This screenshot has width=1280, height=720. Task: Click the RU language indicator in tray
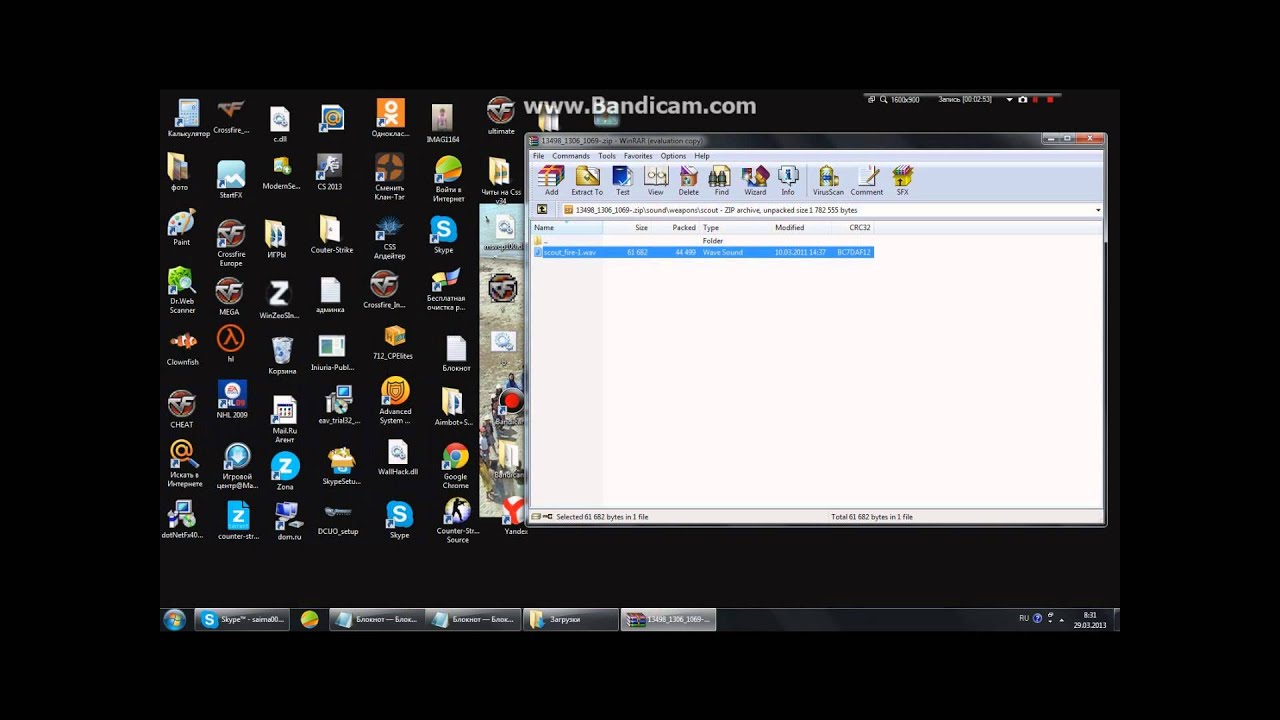pos(1024,618)
